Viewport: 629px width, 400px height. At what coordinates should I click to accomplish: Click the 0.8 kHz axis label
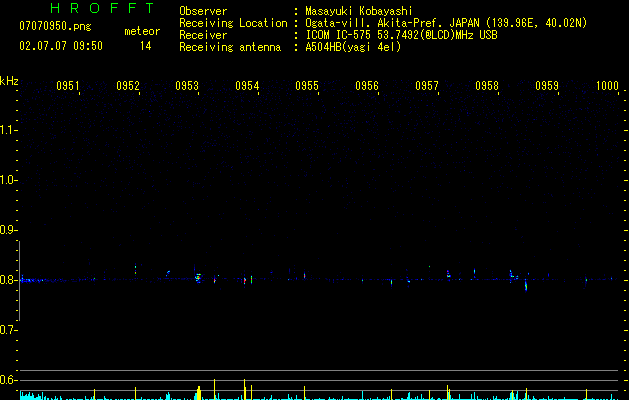pos(8,280)
